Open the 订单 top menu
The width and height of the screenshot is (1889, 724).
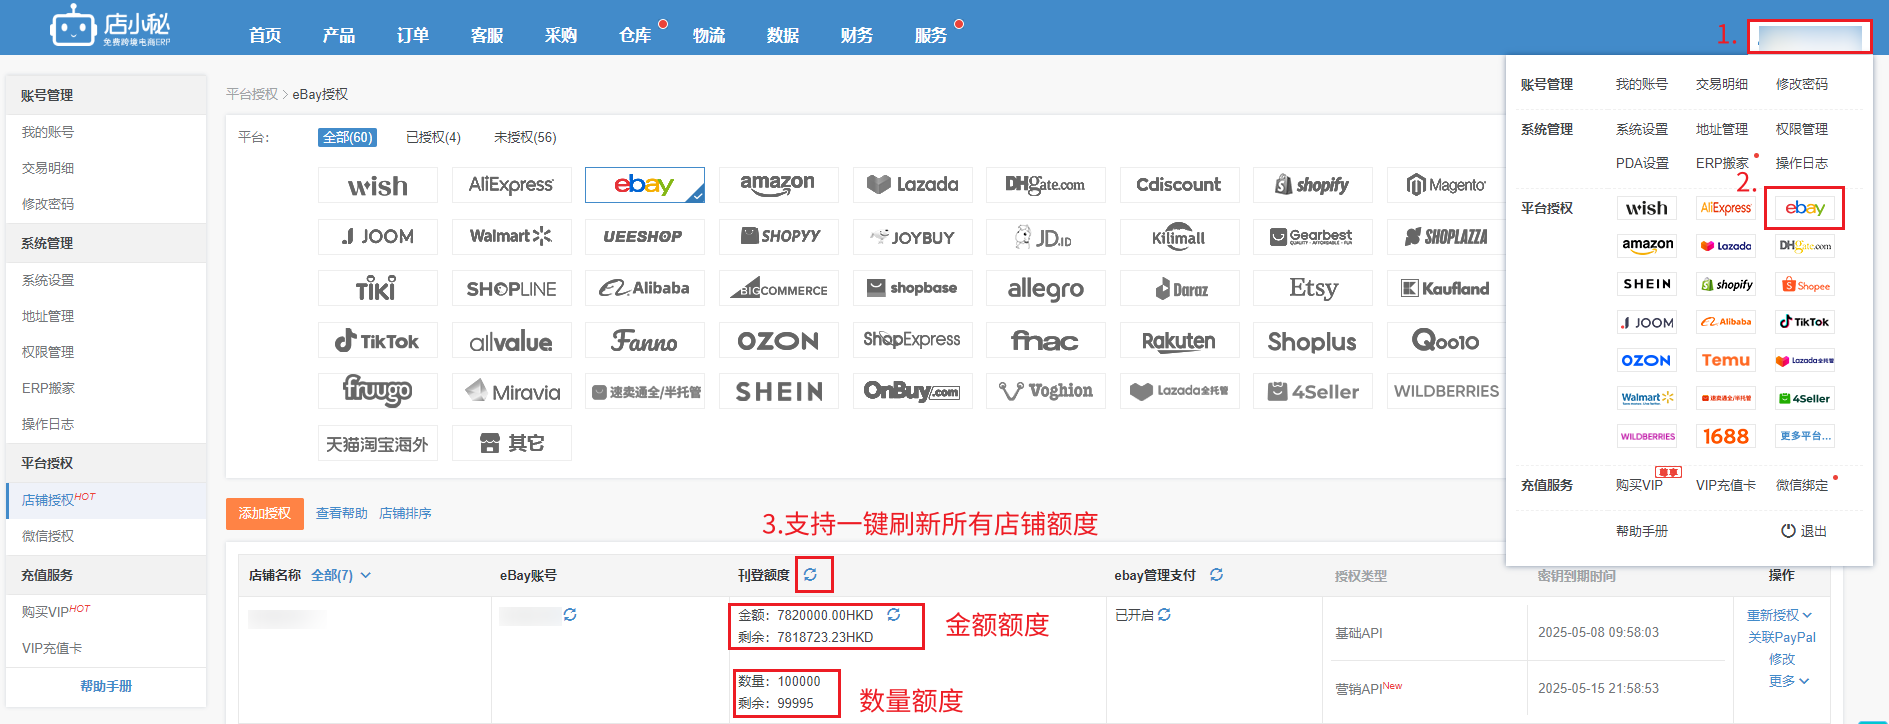click(x=413, y=35)
